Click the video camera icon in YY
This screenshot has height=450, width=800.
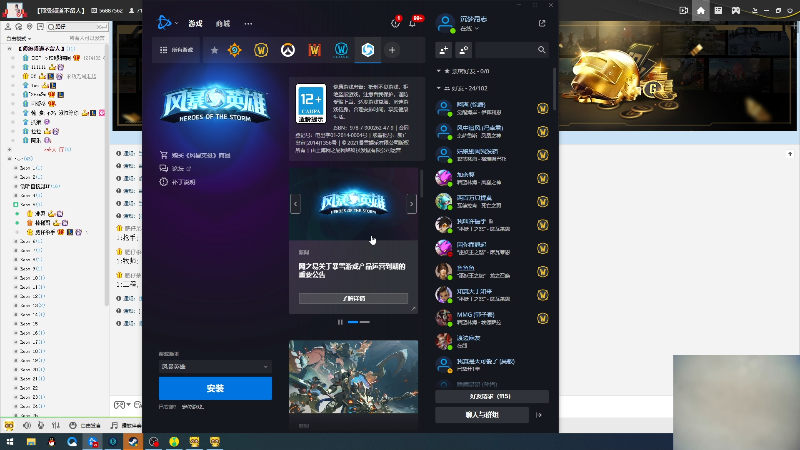[x=683, y=10]
